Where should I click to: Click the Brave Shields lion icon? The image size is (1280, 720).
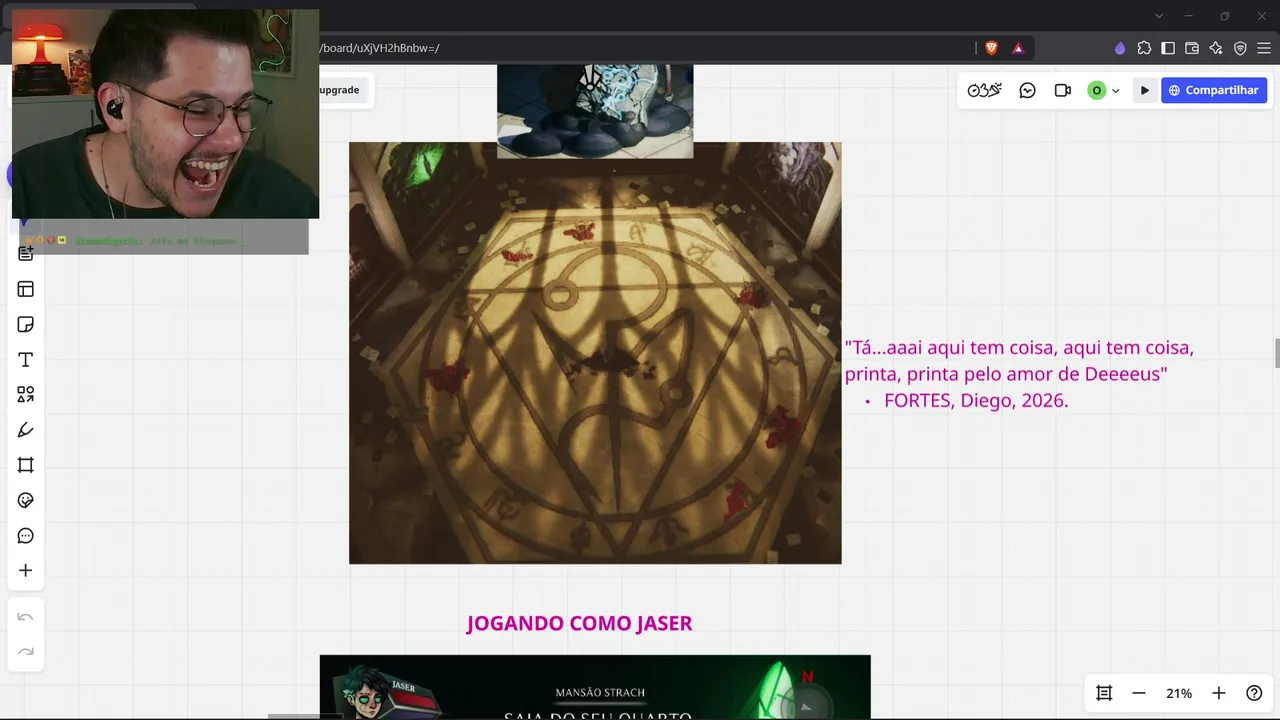pos(992,48)
